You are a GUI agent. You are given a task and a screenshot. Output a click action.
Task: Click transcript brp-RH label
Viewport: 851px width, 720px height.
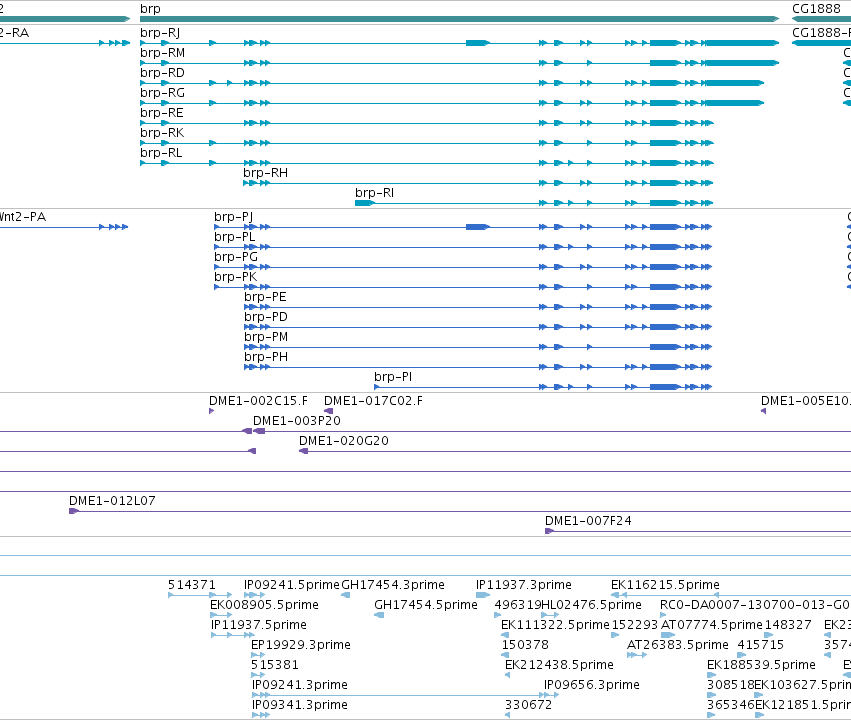point(265,173)
